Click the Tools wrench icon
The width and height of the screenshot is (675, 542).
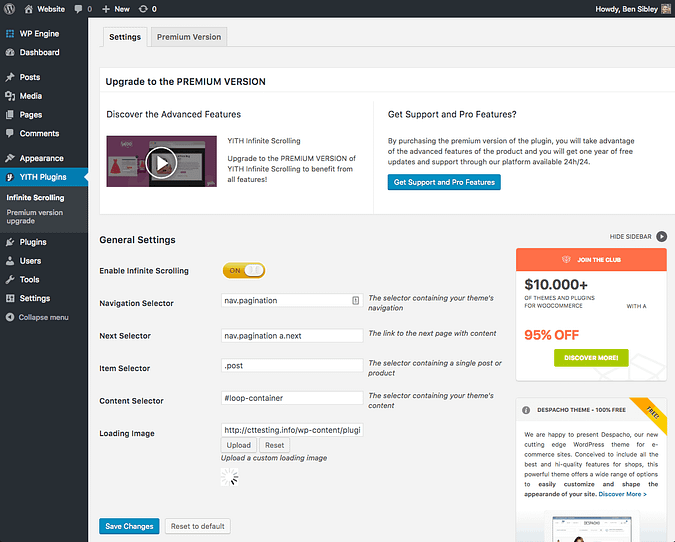click(10, 279)
